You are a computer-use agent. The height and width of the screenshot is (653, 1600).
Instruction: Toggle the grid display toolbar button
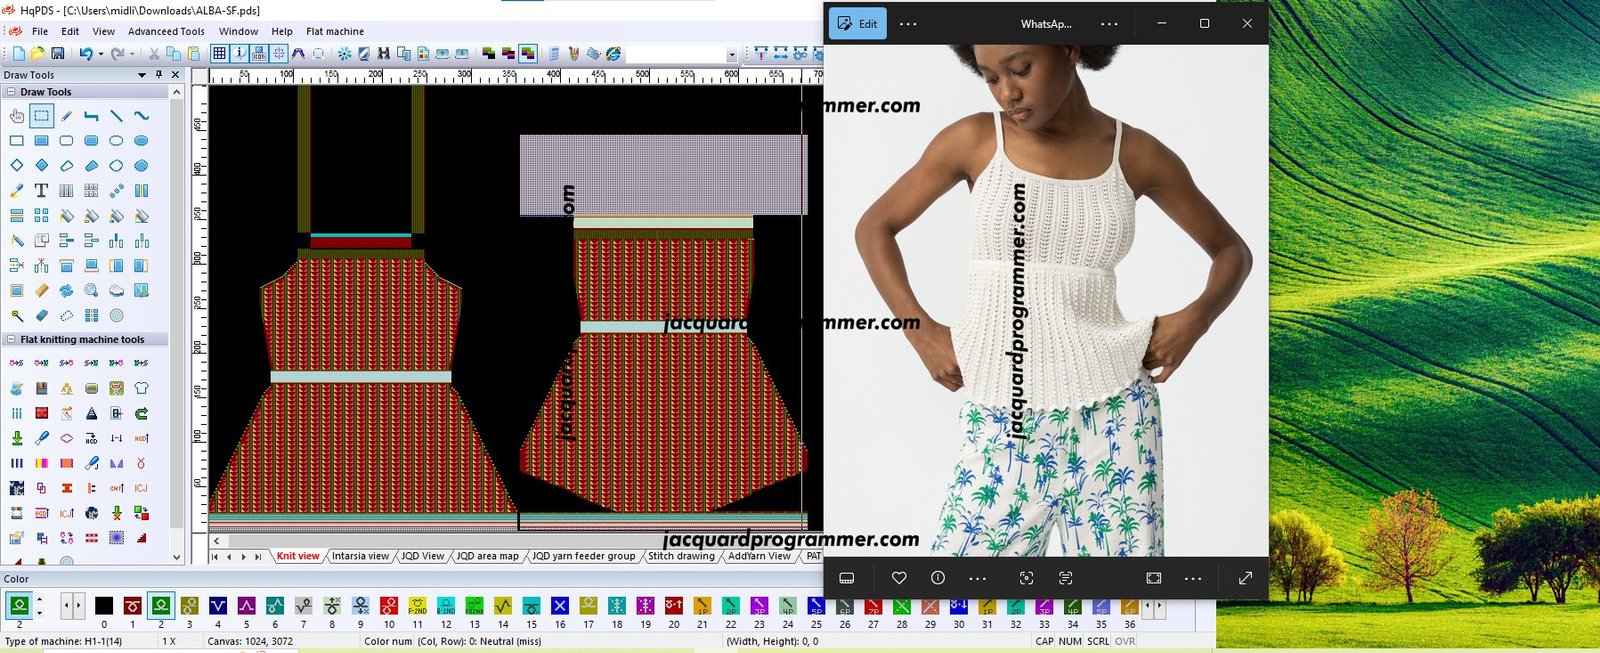(219, 53)
